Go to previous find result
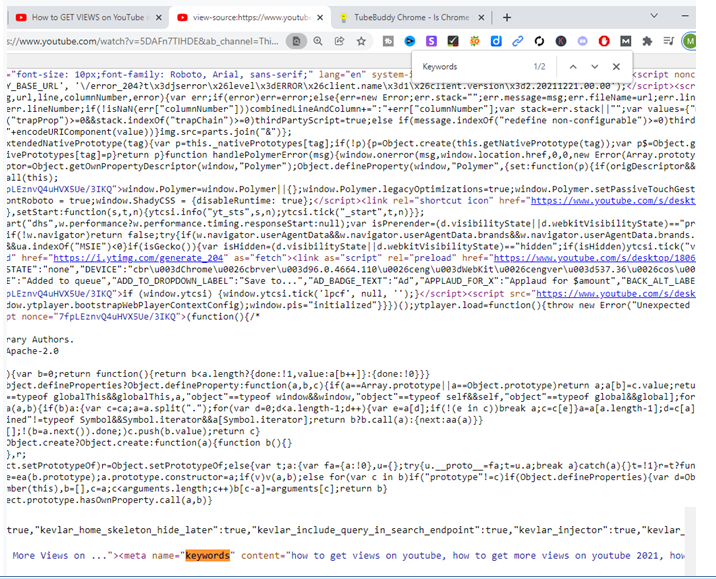 pos(573,67)
